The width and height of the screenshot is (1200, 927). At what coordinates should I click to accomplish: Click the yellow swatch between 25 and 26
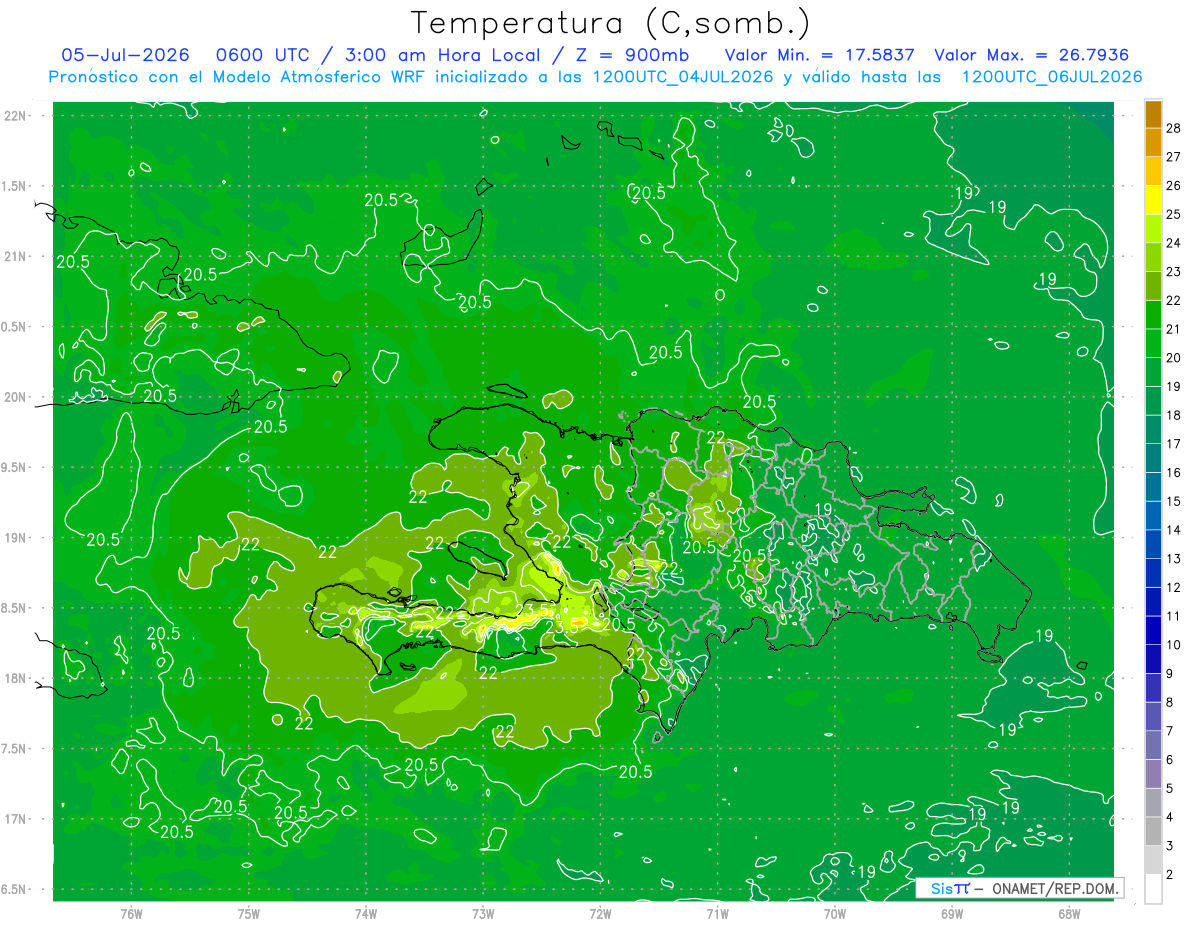click(x=1153, y=200)
